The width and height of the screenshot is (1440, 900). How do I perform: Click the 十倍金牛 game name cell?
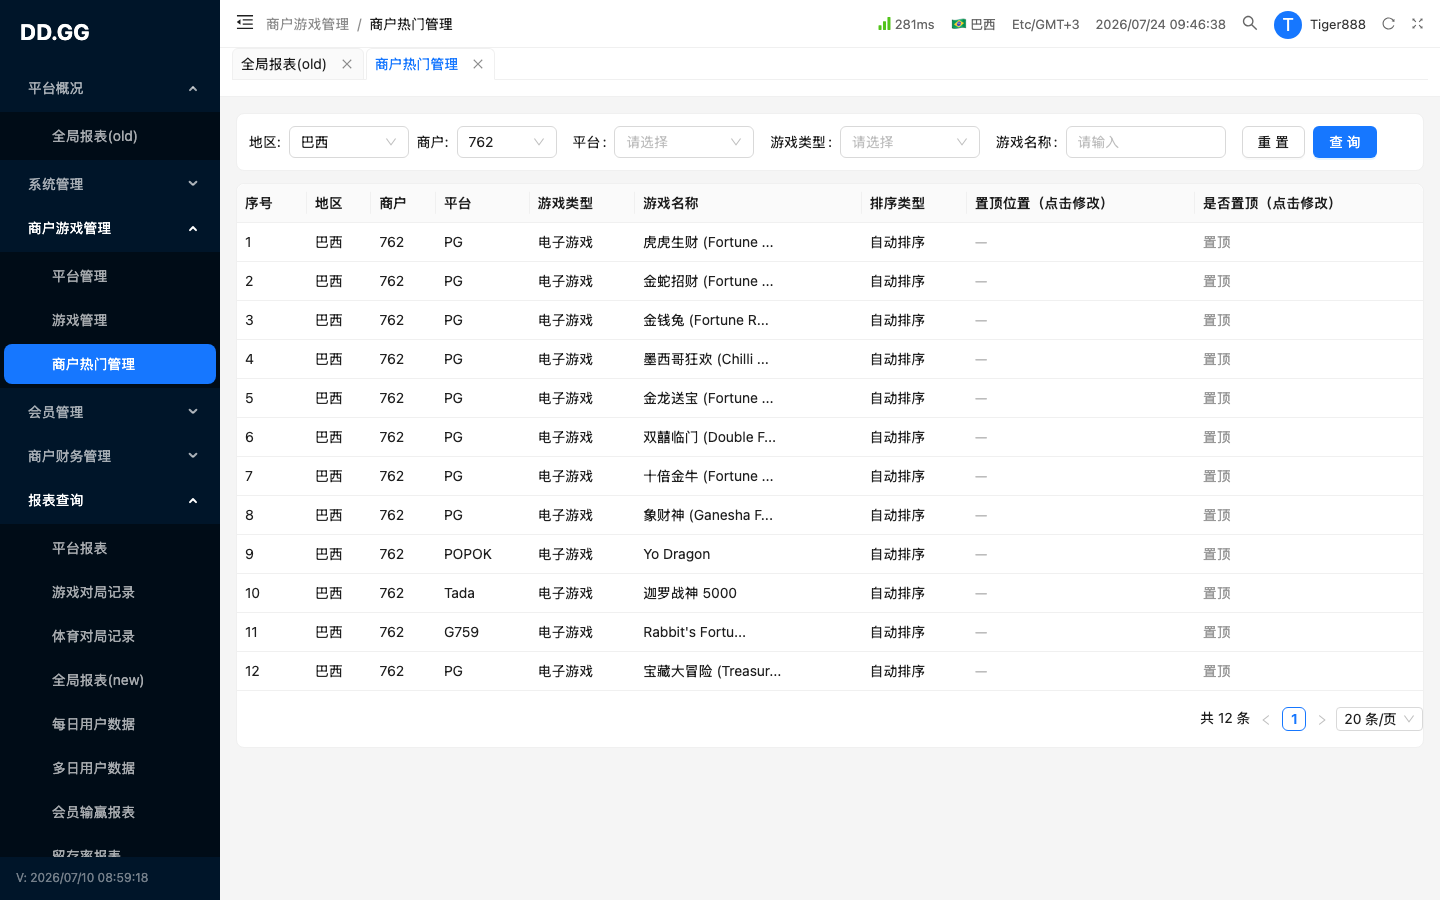(708, 476)
